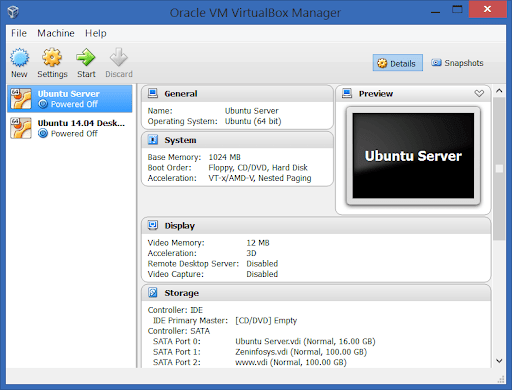Toggle the Details view button
This screenshot has height=390, width=512.
click(x=398, y=63)
